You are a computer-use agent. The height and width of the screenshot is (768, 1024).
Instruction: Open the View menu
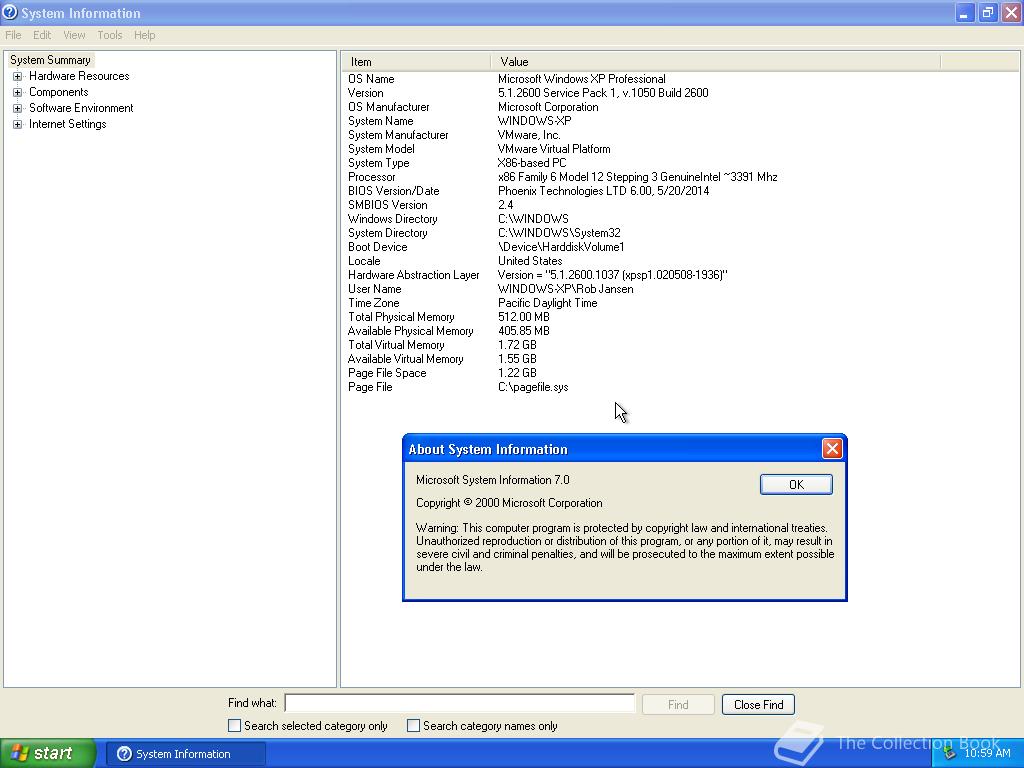point(74,35)
